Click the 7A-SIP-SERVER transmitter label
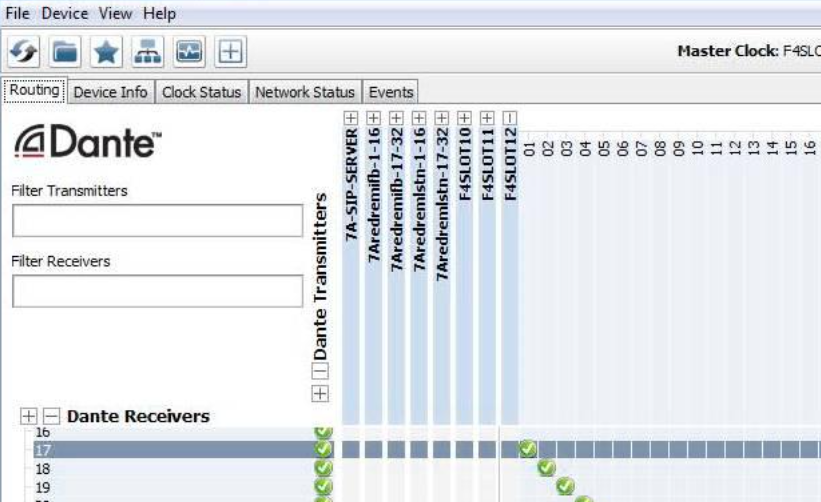 click(351, 184)
